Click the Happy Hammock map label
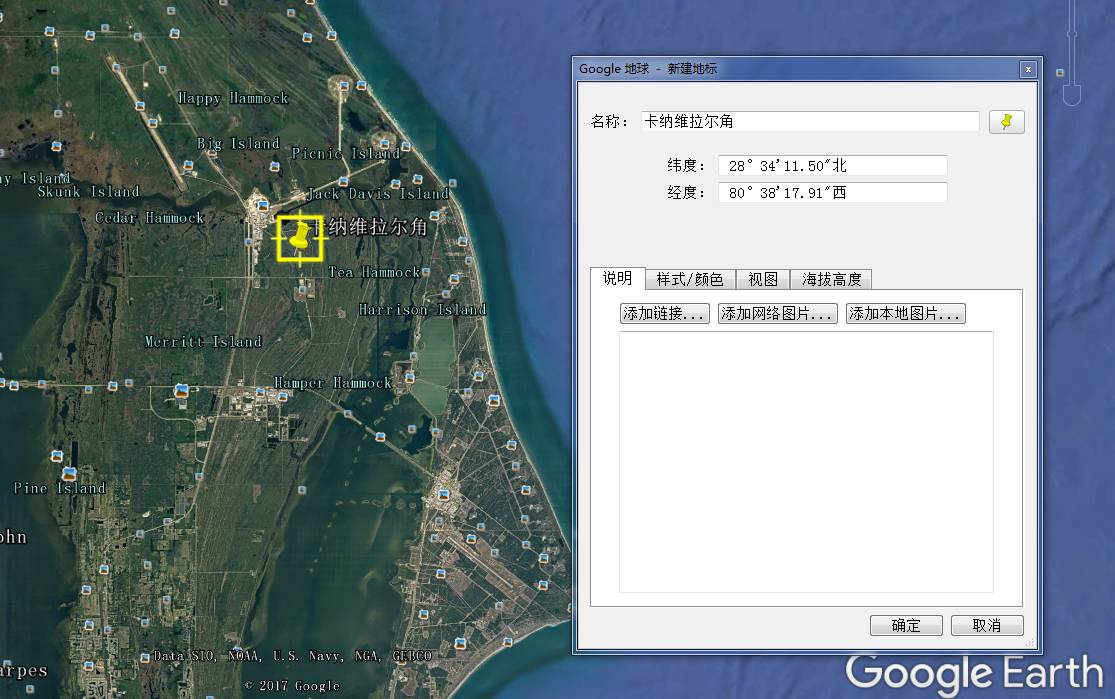 click(233, 98)
